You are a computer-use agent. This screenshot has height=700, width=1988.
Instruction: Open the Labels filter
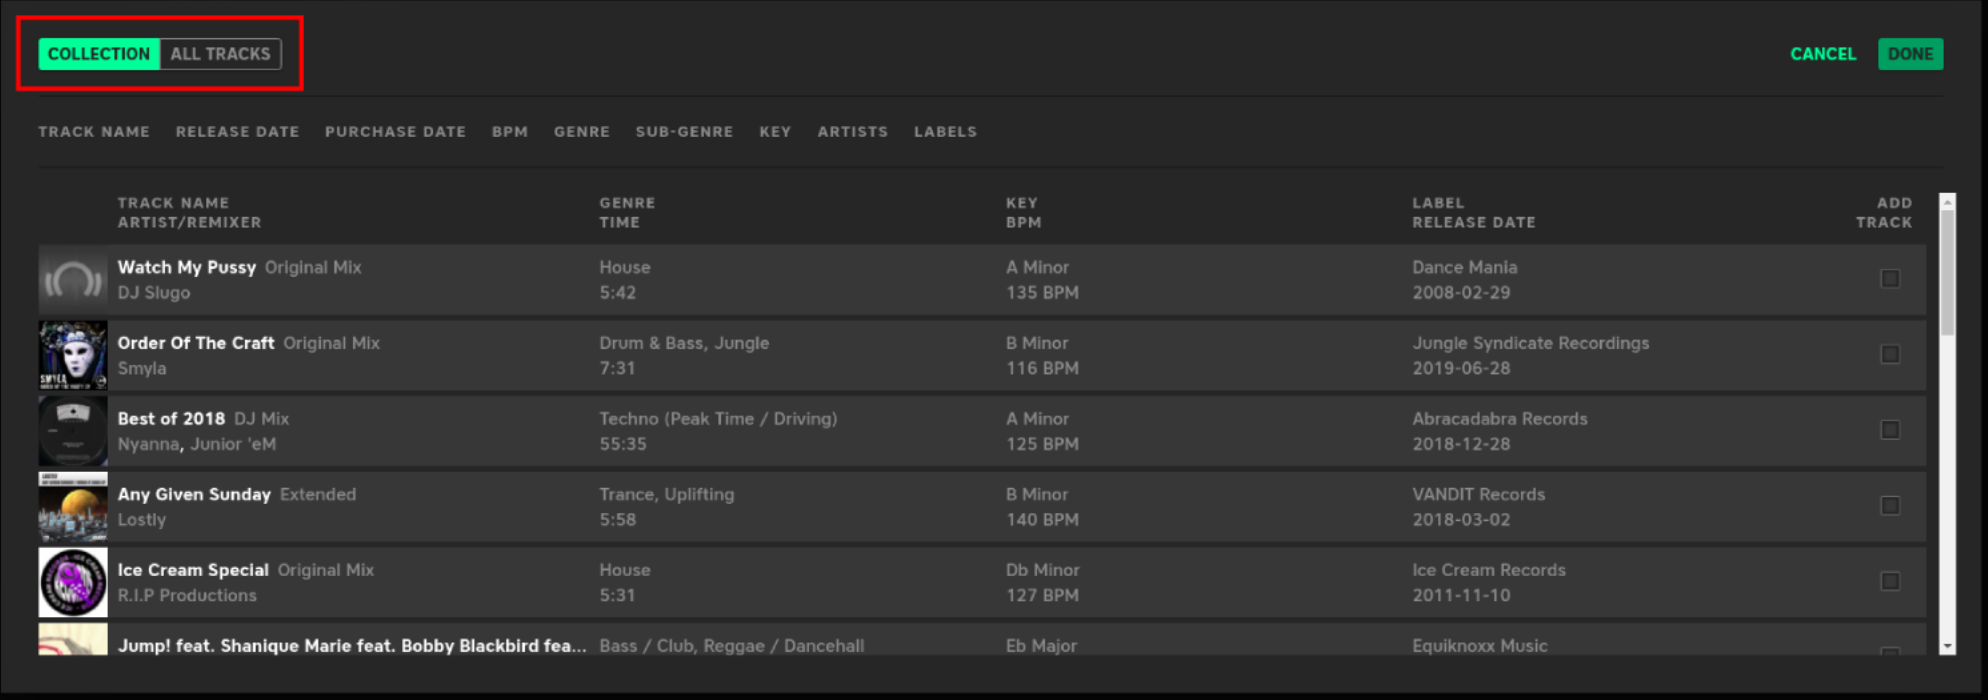tap(944, 132)
